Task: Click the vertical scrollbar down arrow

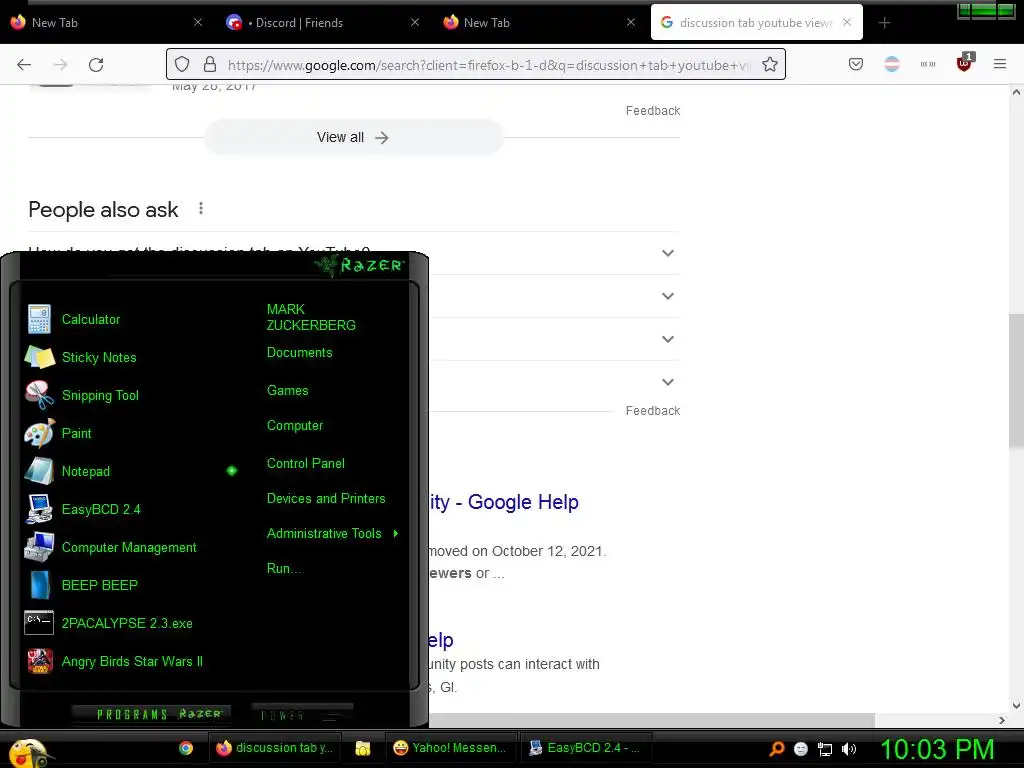Action: pyautogui.click(x=1016, y=705)
